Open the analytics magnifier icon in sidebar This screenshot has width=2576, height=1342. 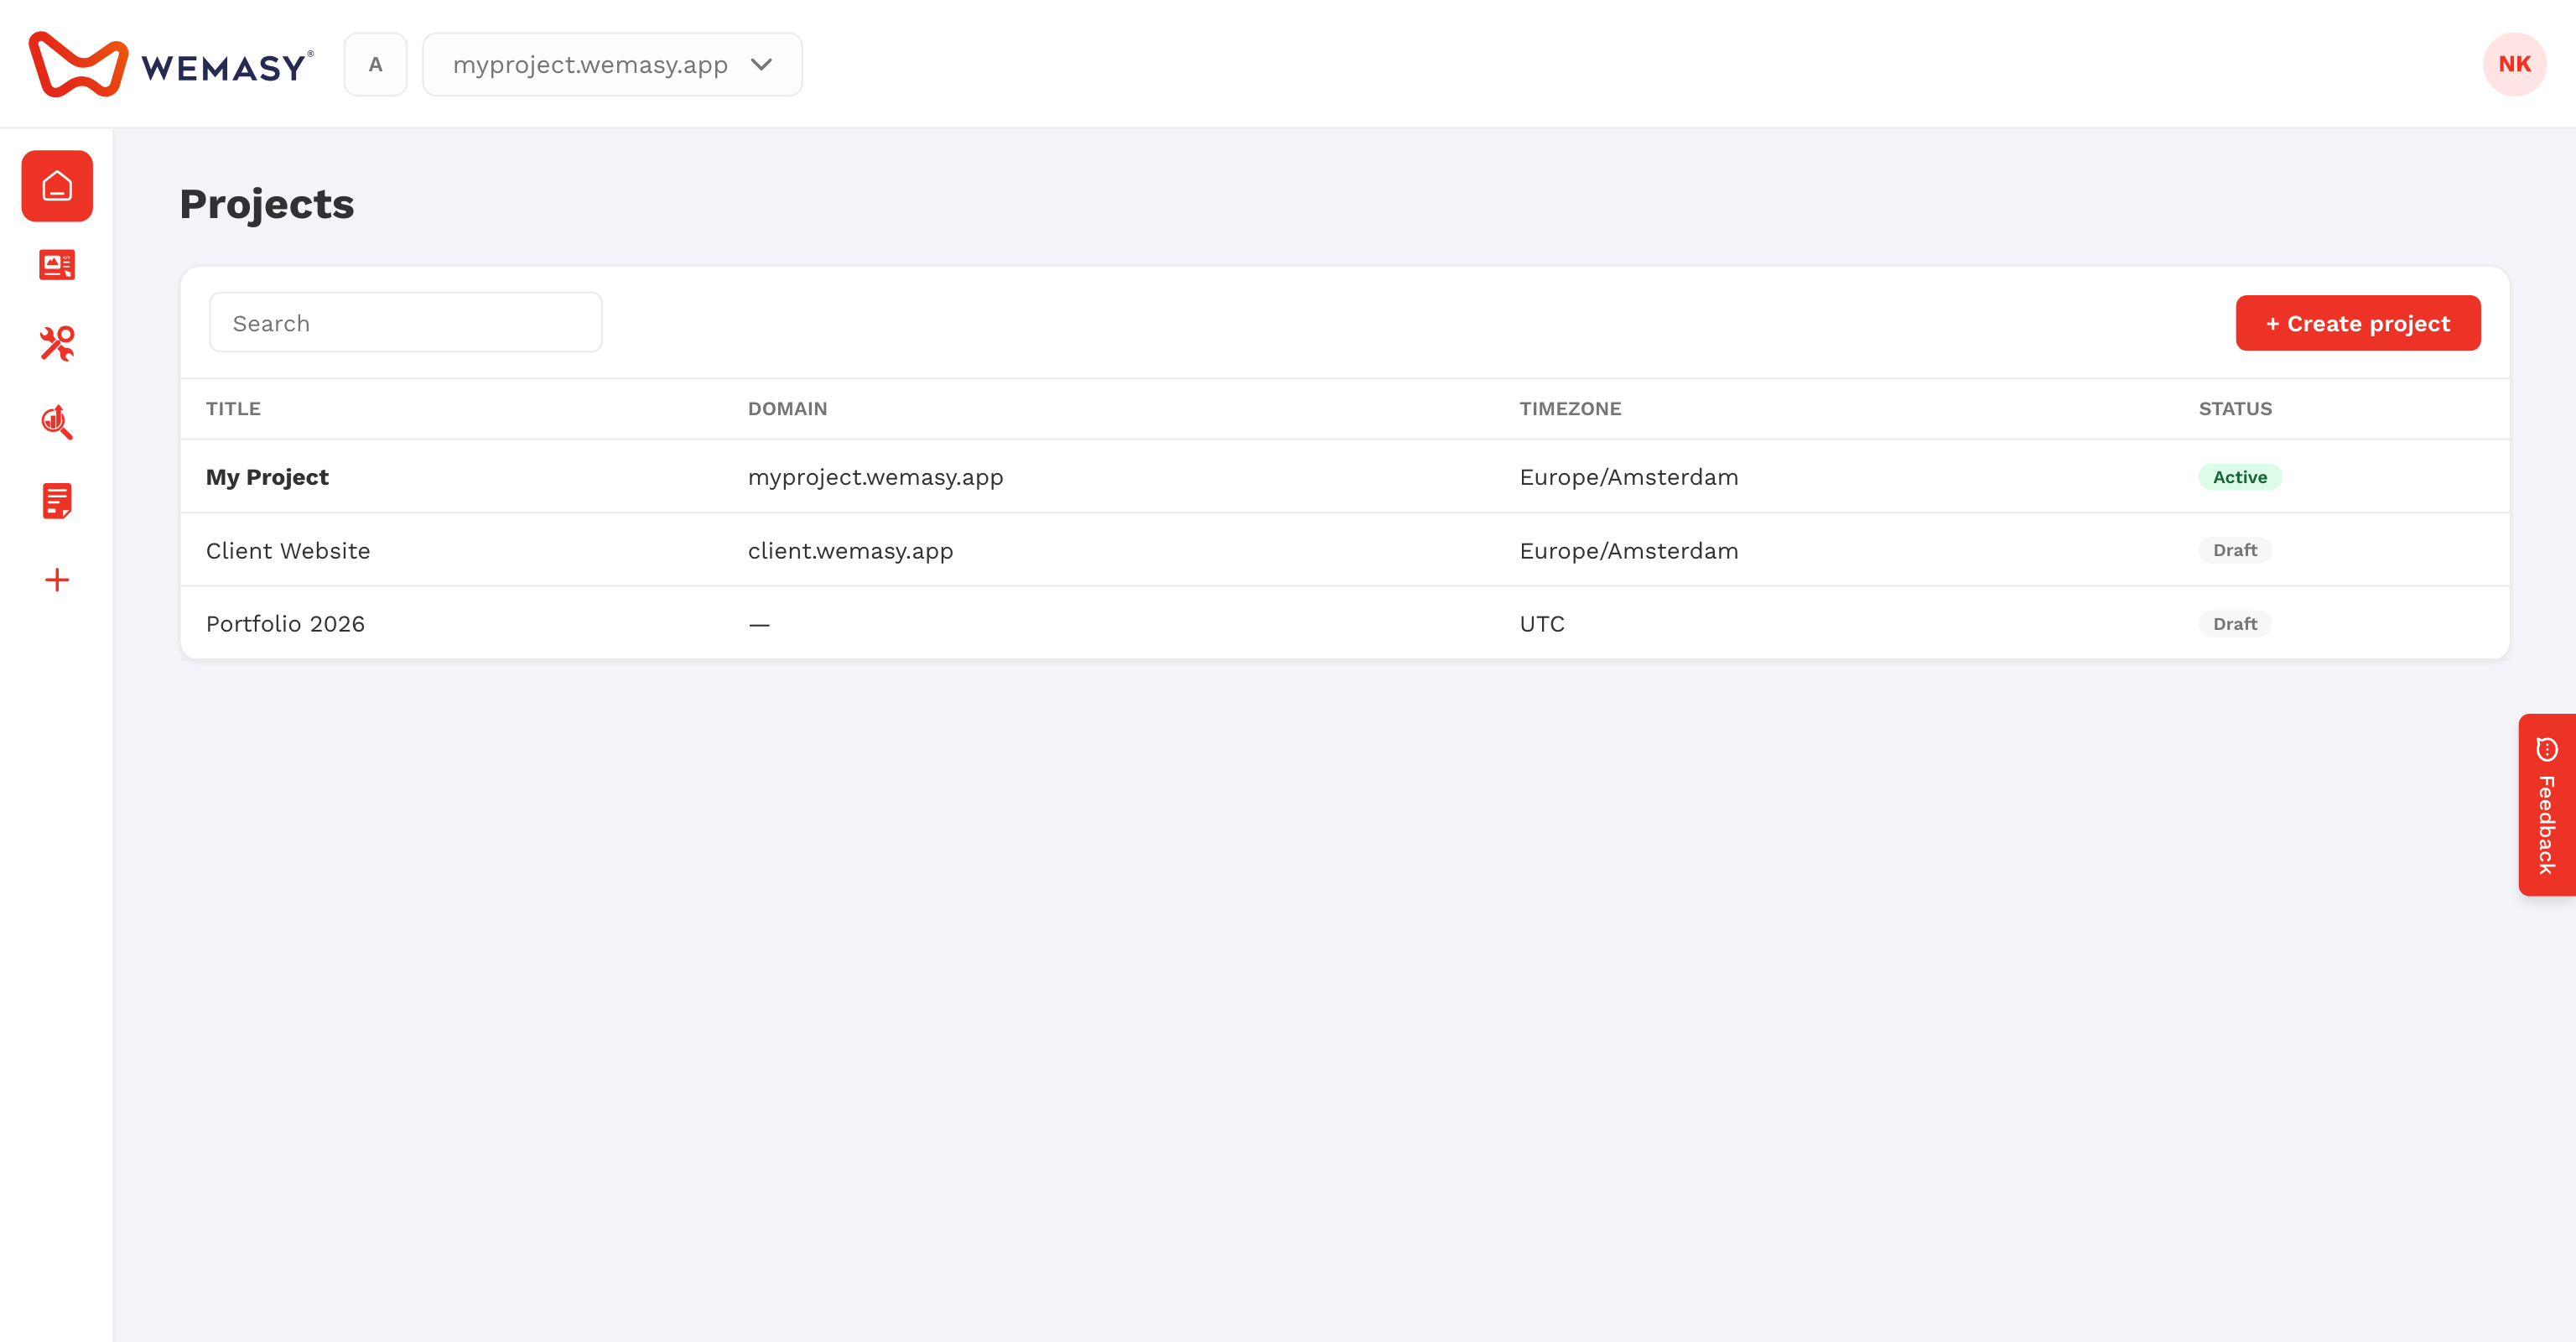pos(57,422)
